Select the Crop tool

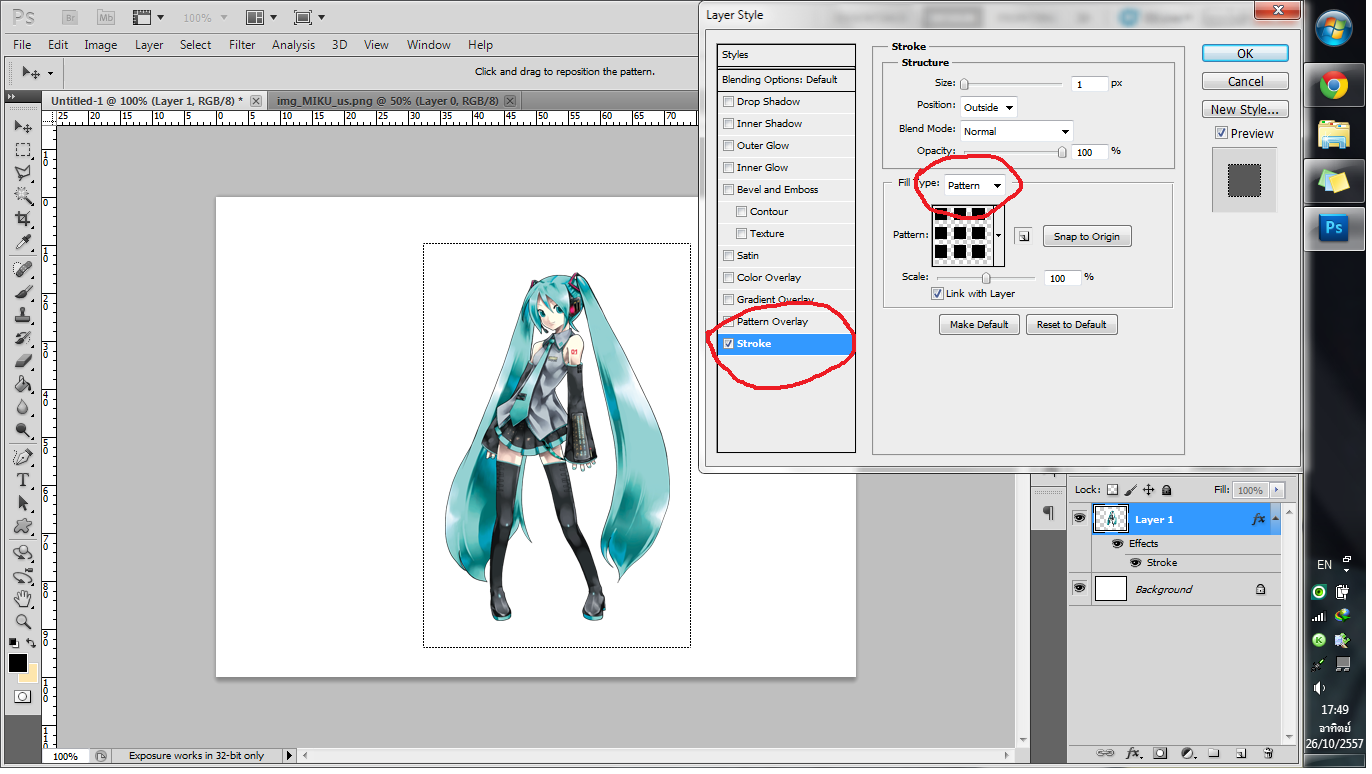22,219
